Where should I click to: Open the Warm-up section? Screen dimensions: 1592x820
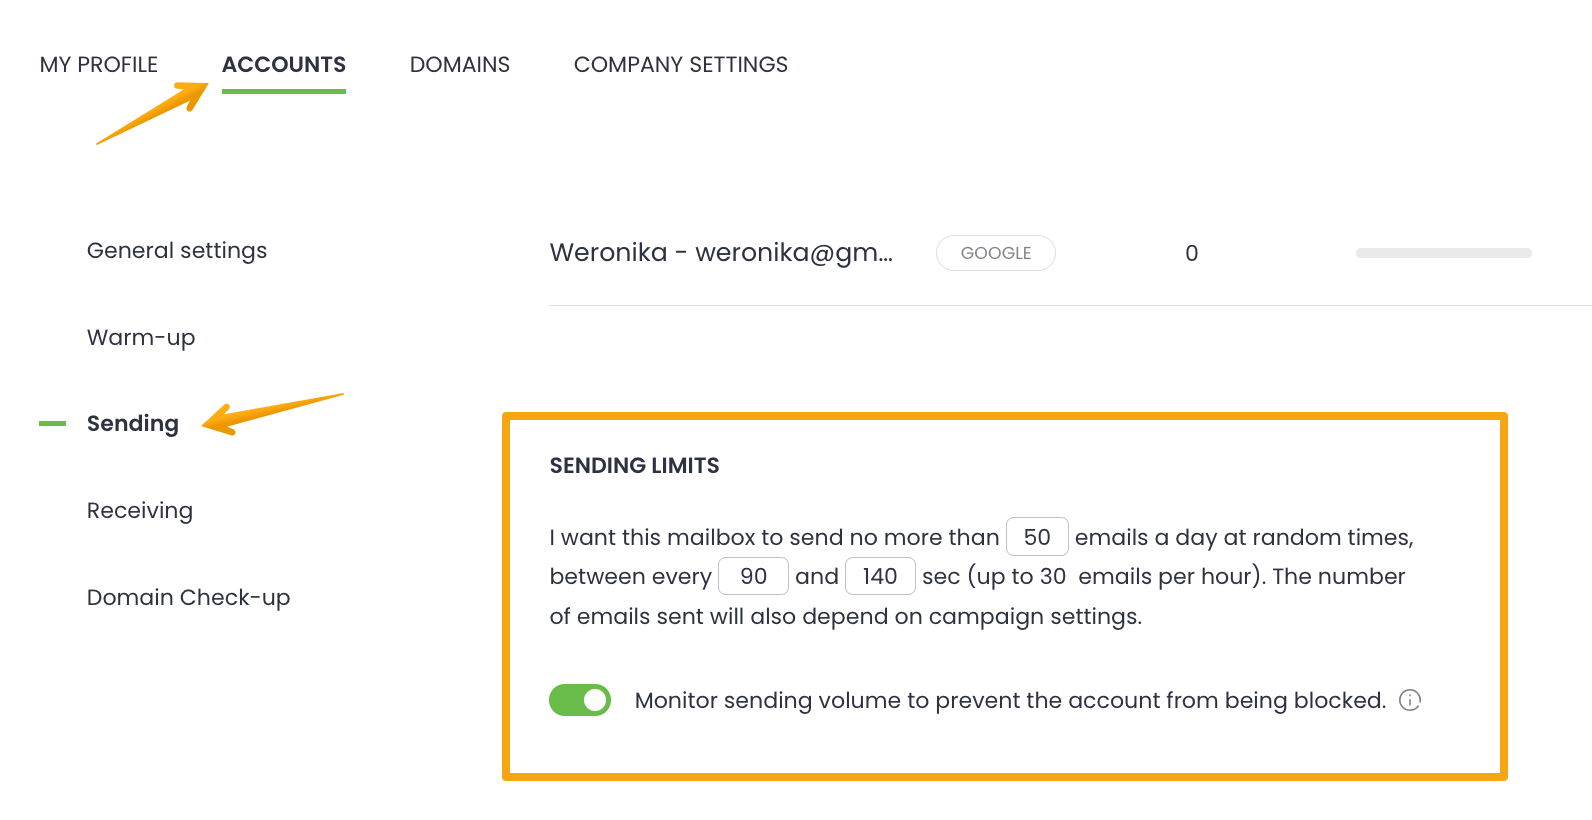click(140, 337)
